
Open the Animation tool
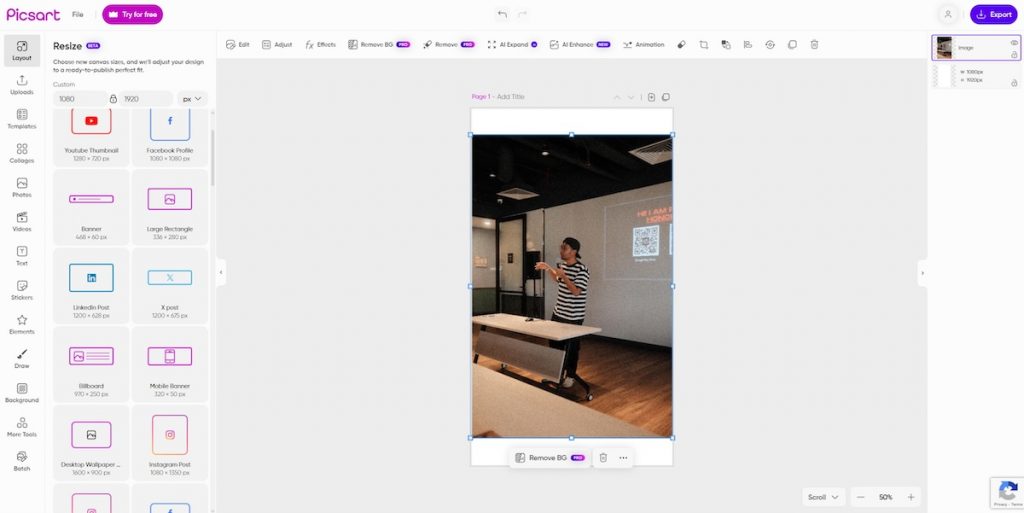tap(643, 44)
